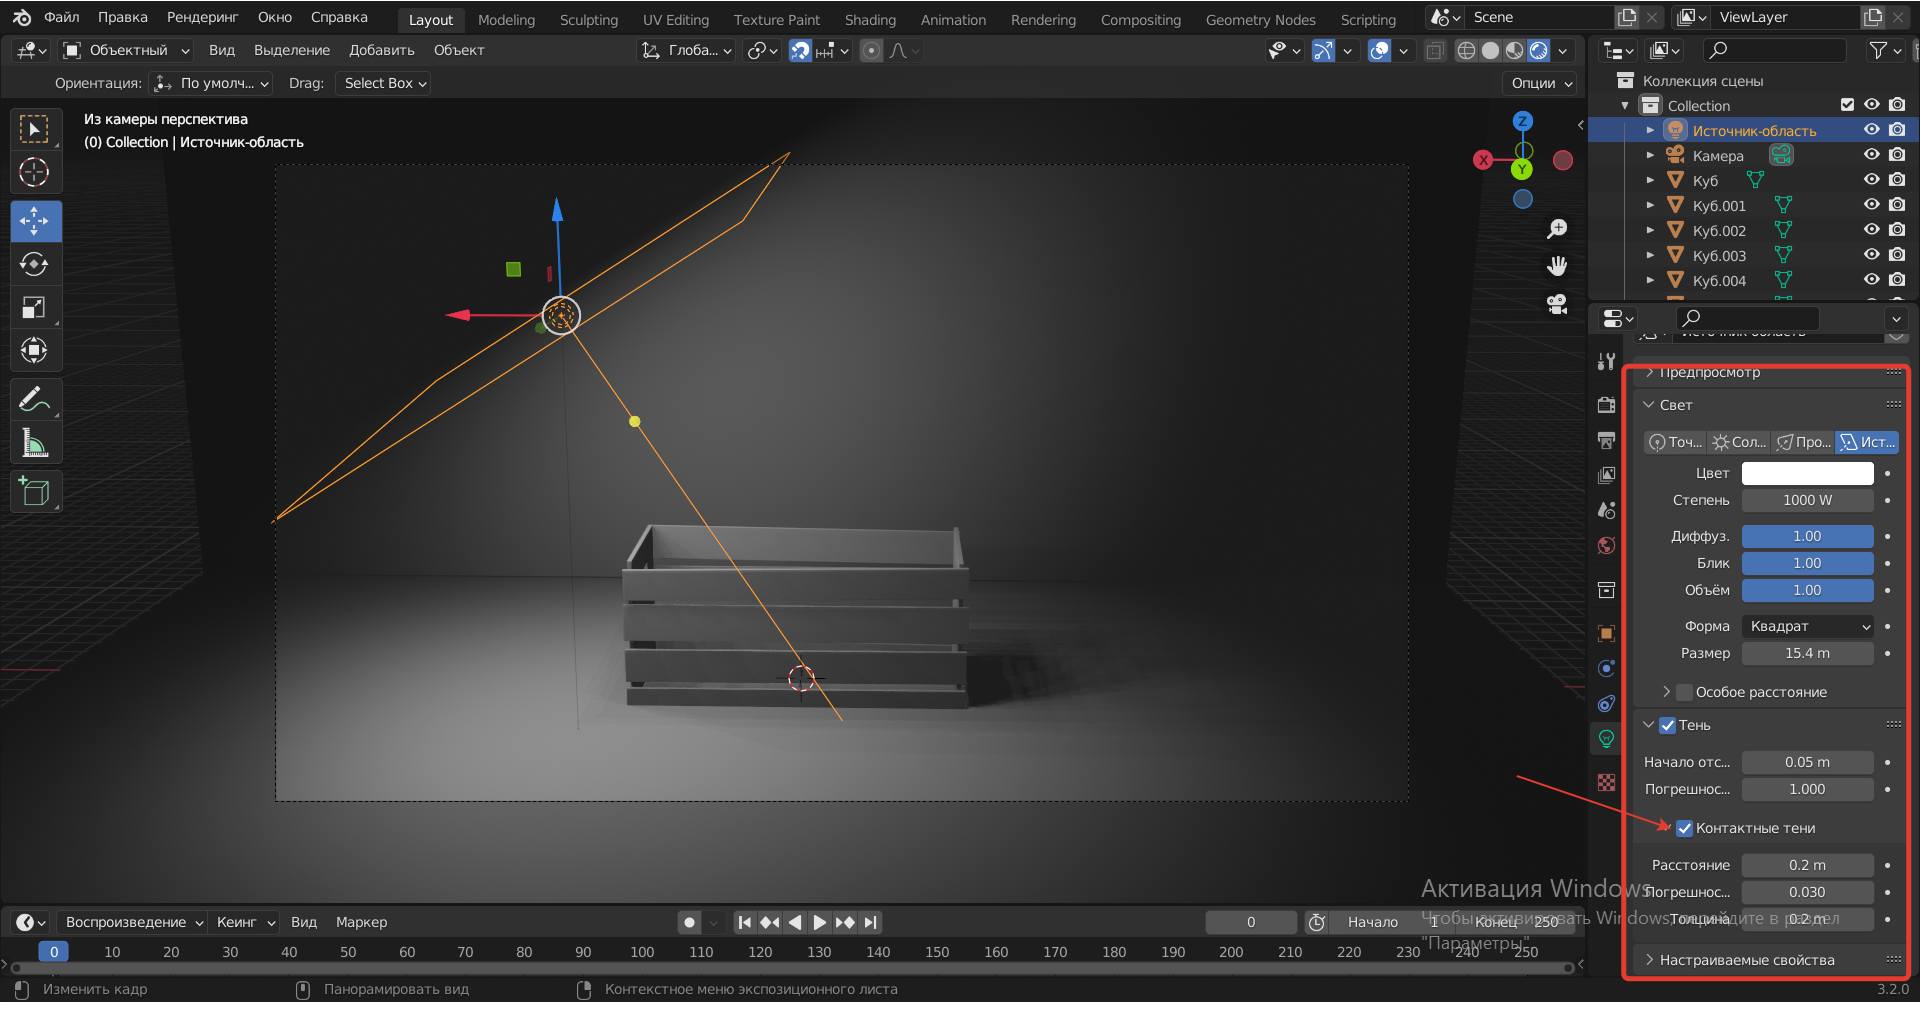The image size is (1924, 1009).
Task: Open the Select Box drag dropdown
Action: [384, 83]
